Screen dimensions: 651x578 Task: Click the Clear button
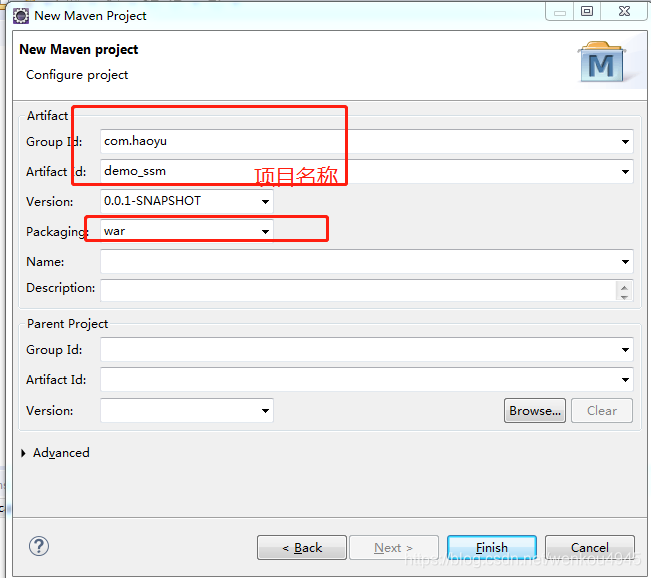602,411
